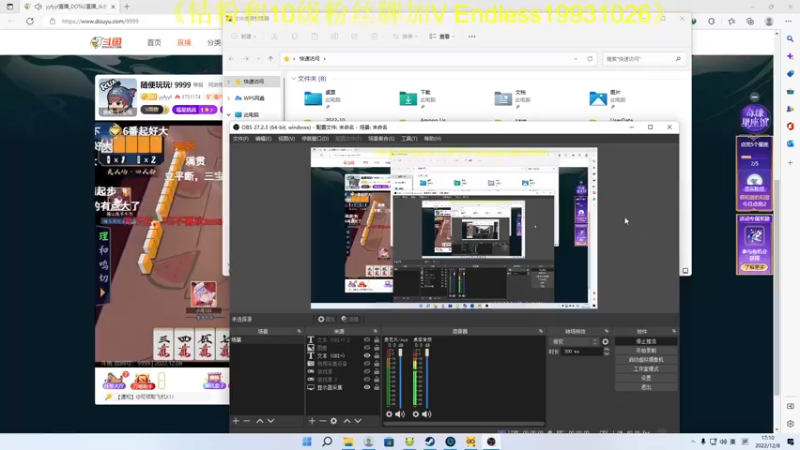800x450 pixels.
Task: Toggle lock on 文本 (GDI+) 2 source
Action: (x=377, y=340)
